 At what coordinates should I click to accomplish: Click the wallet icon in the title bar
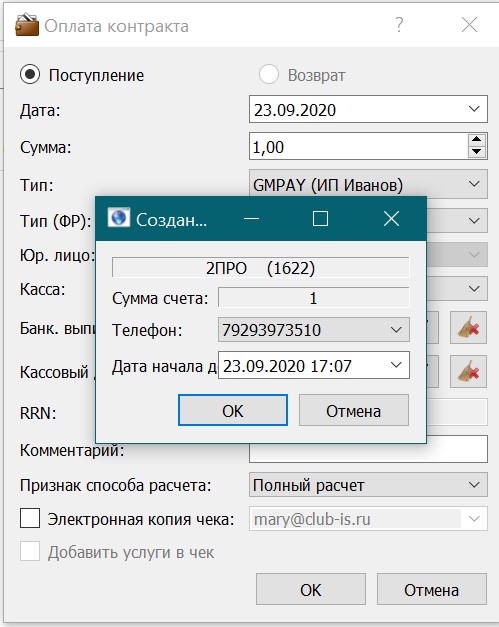pyautogui.click(x=27, y=25)
